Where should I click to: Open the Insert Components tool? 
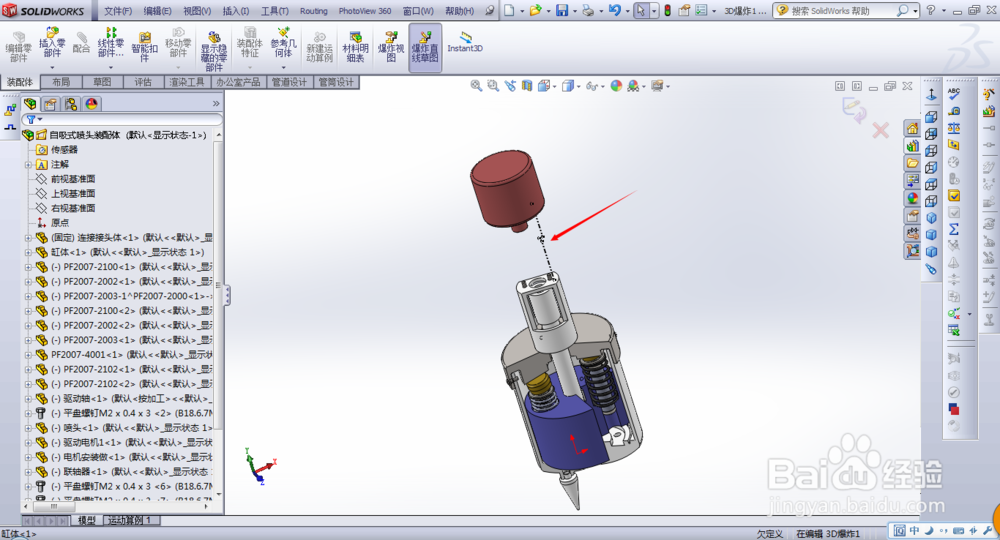pyautogui.click(x=52, y=42)
